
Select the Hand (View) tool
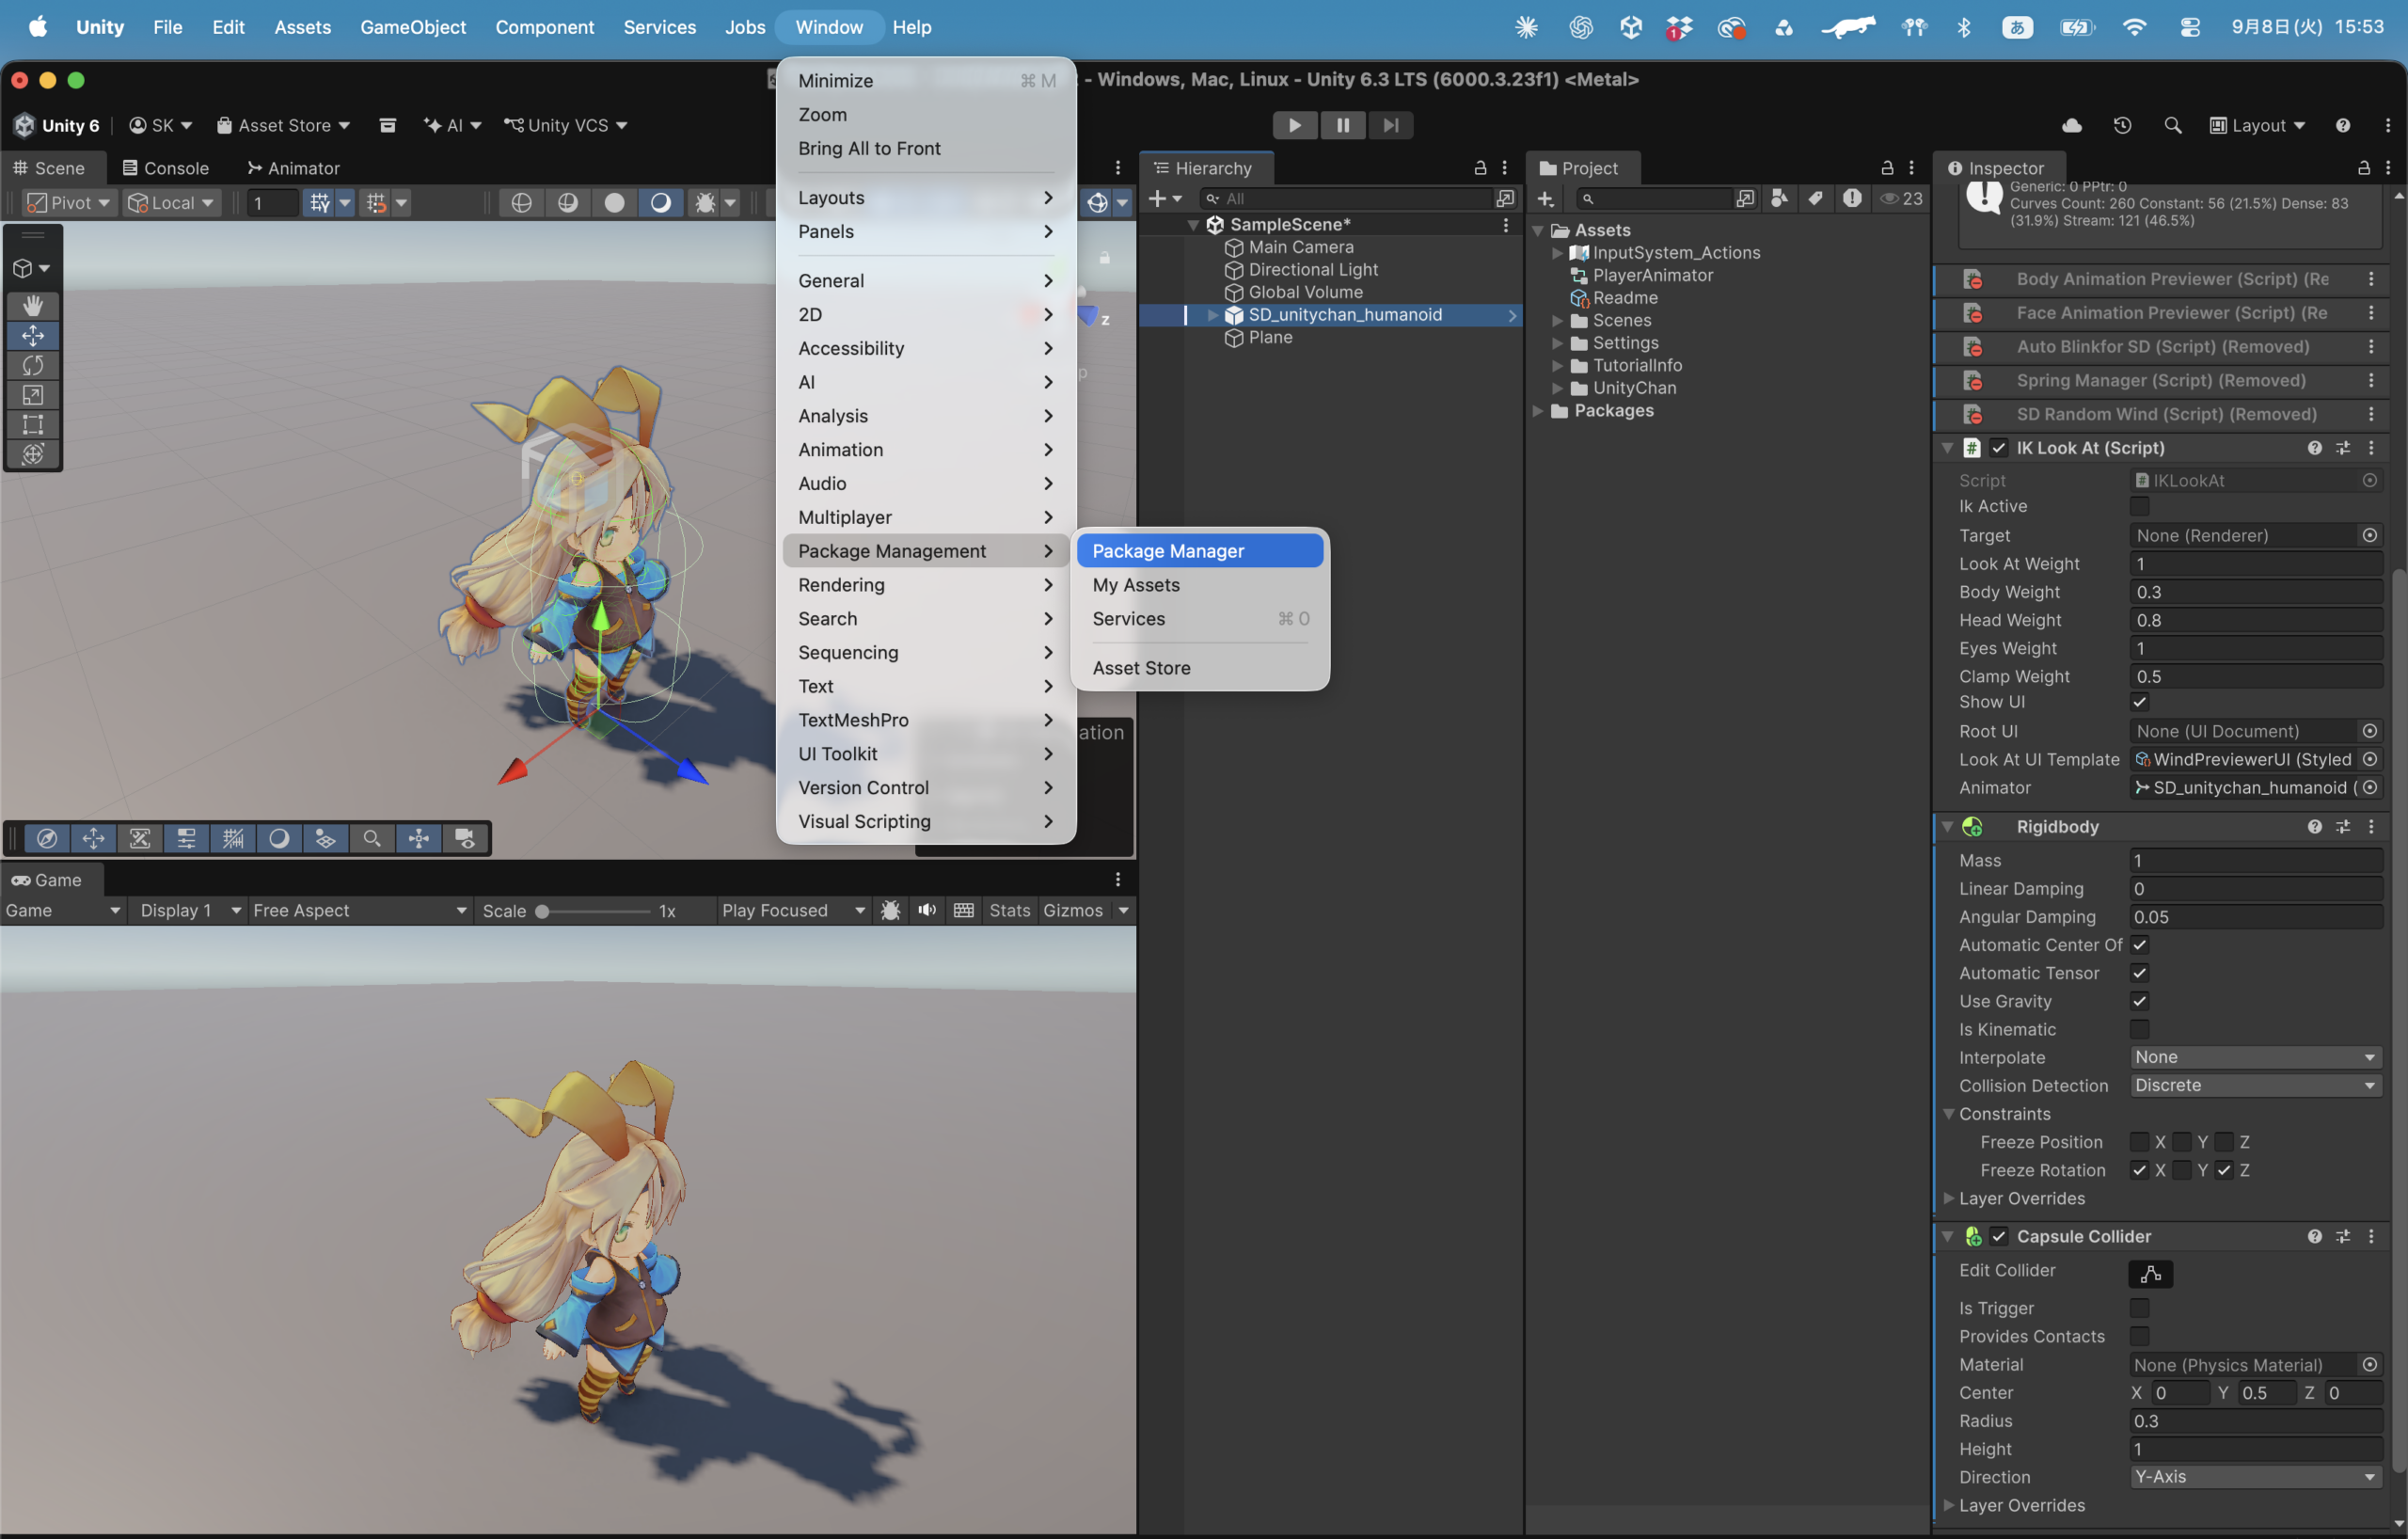tap(33, 305)
